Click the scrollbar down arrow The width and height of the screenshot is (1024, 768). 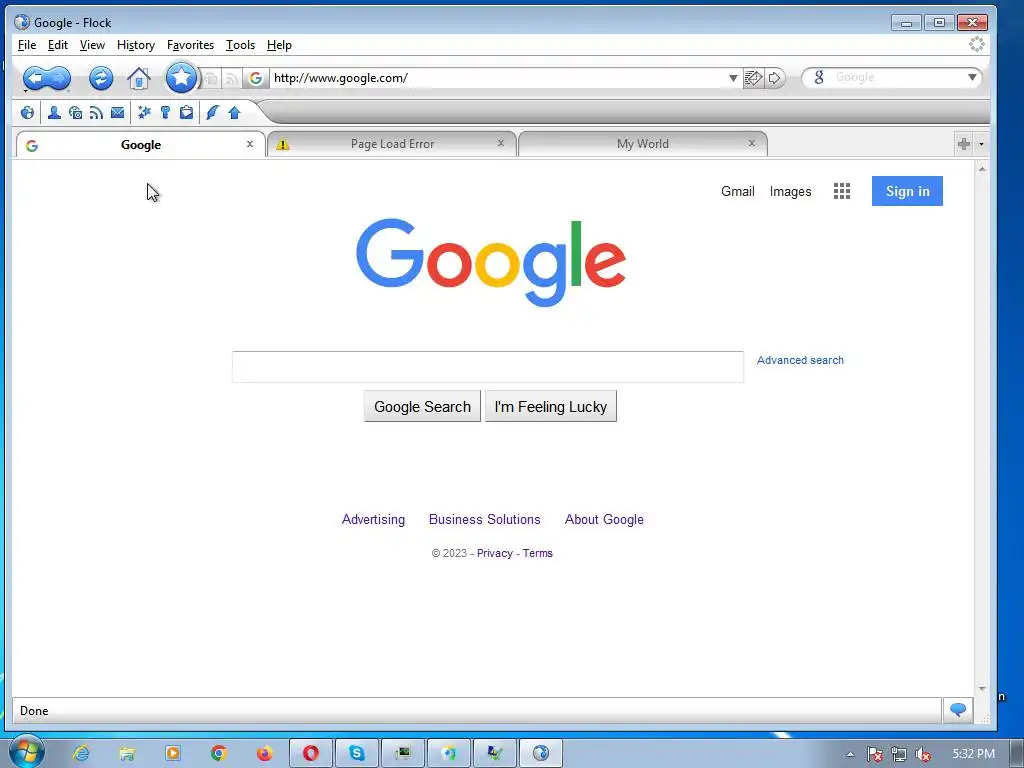coord(982,688)
